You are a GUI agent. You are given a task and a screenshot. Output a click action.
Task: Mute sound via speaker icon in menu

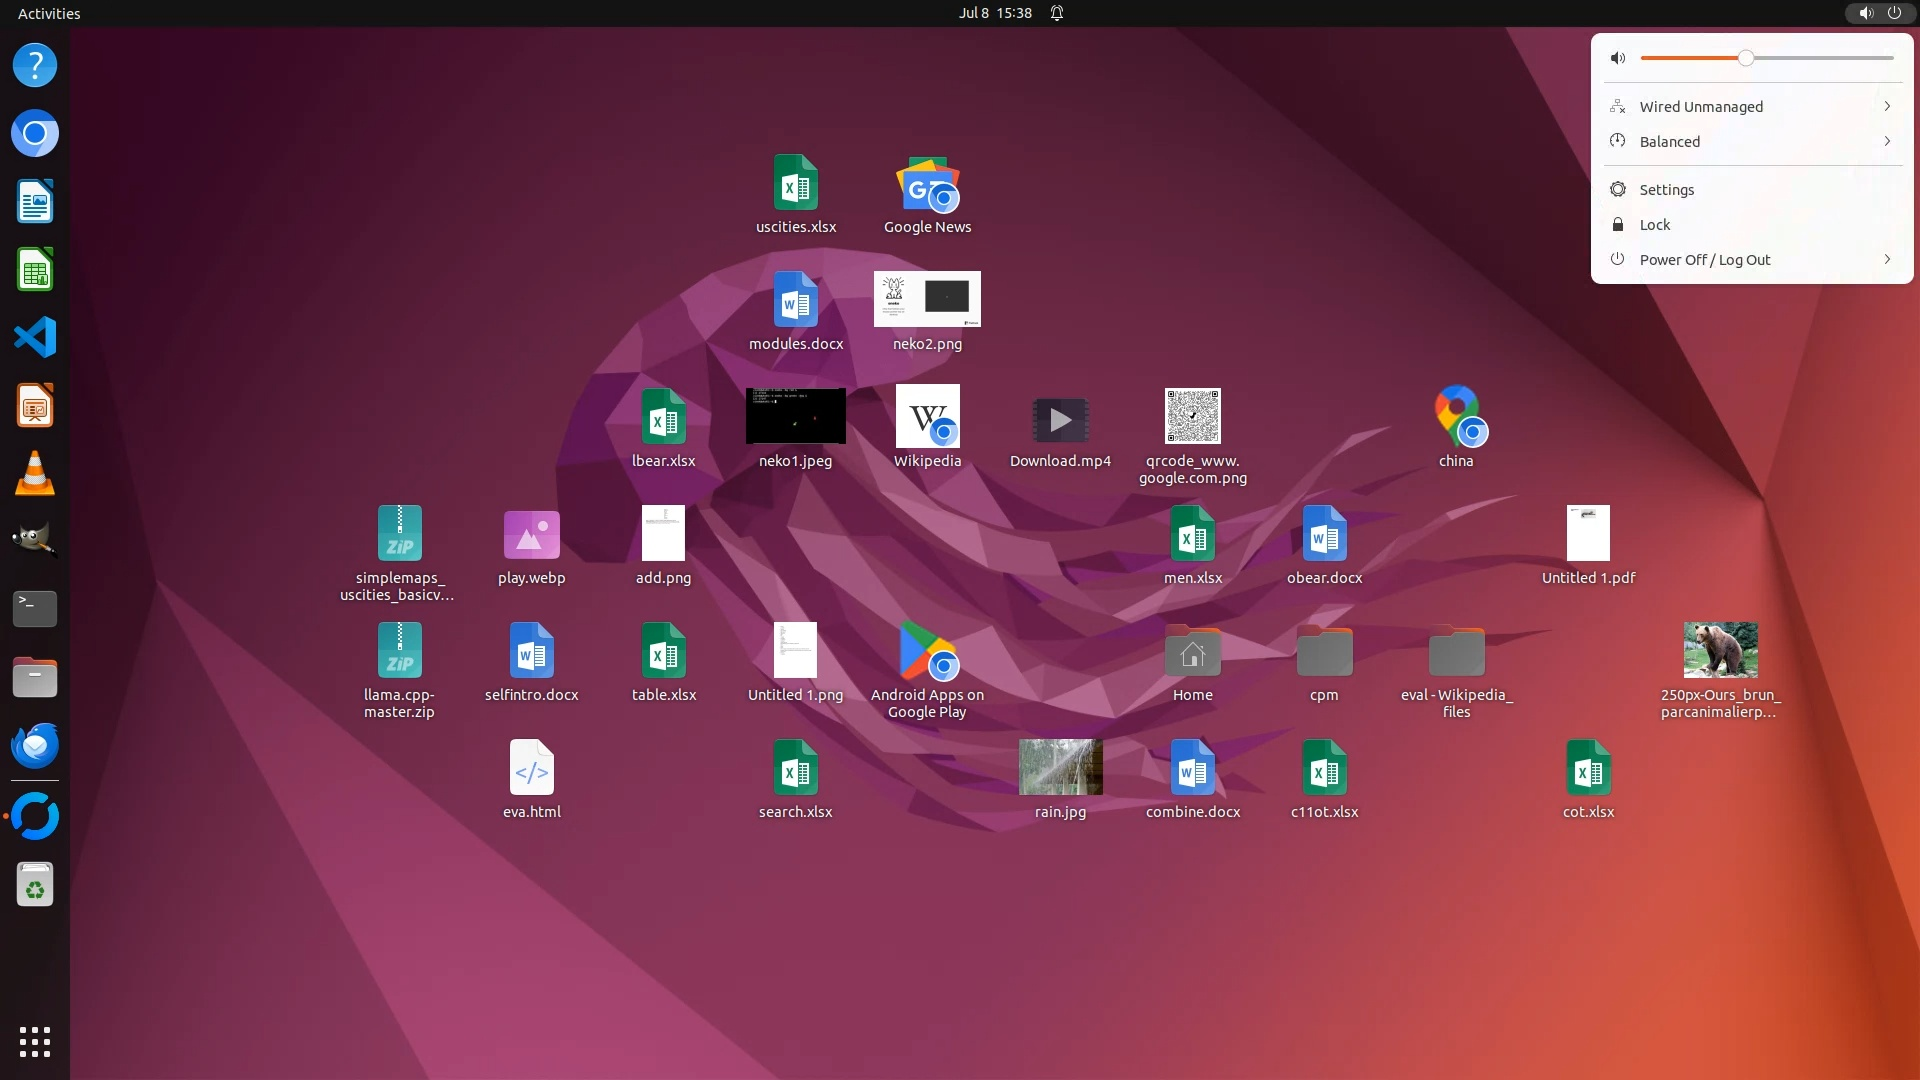click(x=1618, y=58)
